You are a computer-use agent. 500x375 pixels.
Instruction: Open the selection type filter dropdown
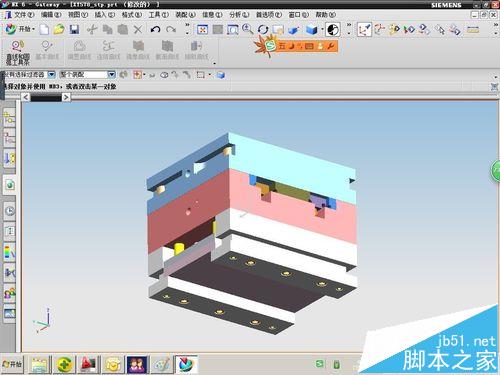coord(52,74)
